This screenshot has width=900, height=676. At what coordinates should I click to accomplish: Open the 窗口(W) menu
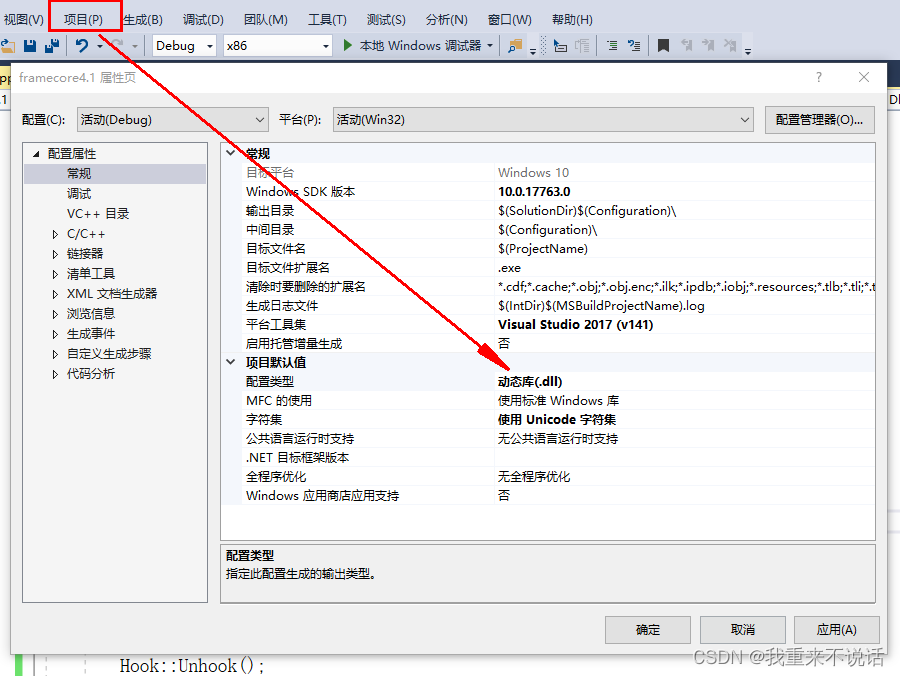pyautogui.click(x=510, y=20)
